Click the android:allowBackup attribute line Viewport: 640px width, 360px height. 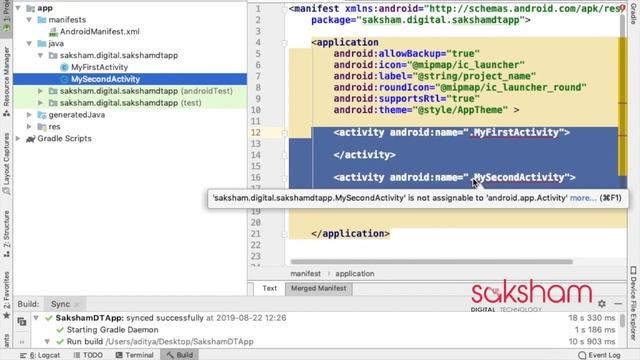coord(407,53)
